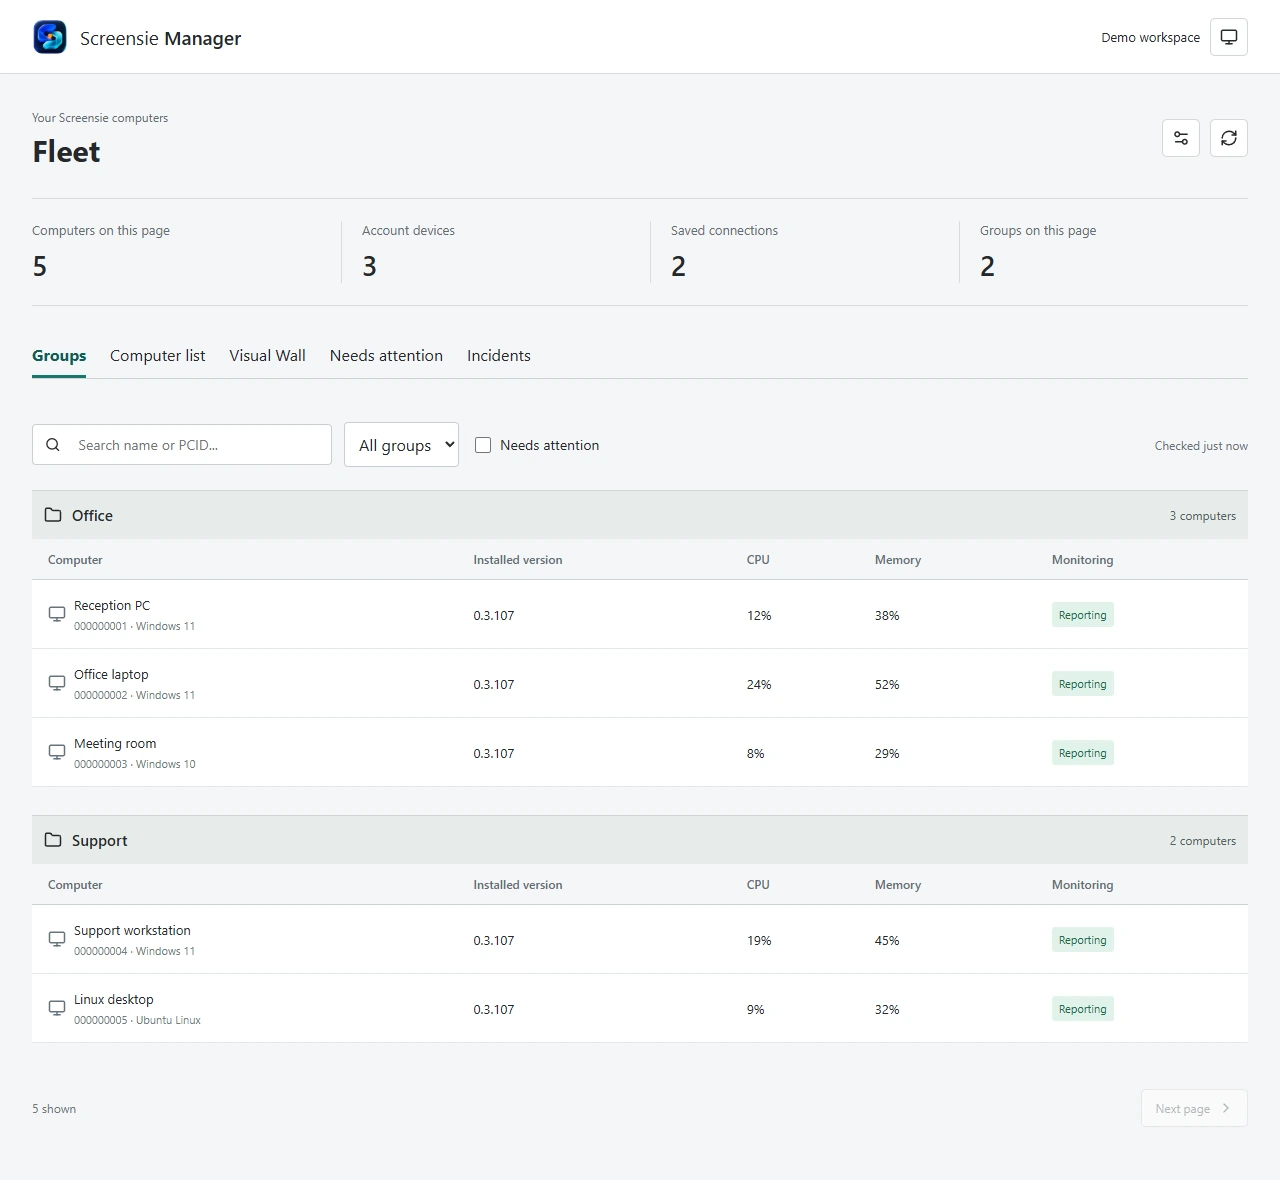1280x1180 pixels.
Task: Click the 12% CPU value for Reception PC
Action: [x=759, y=616]
